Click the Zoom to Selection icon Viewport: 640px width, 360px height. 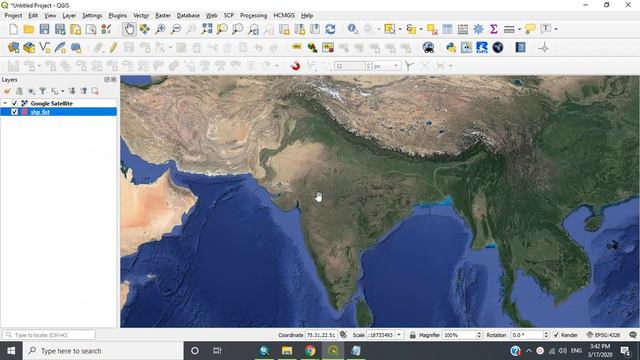tap(222, 29)
